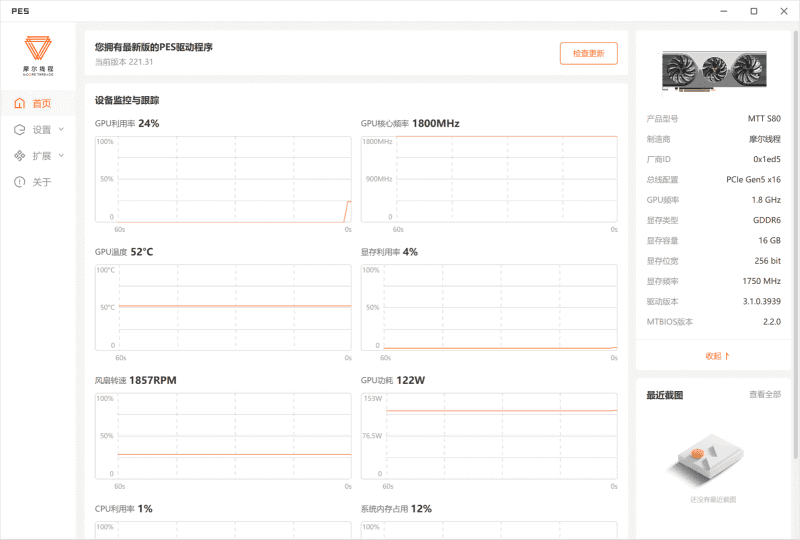Close the PES window
Image resolution: width=800 pixels, height=540 pixels.
pos(784,11)
